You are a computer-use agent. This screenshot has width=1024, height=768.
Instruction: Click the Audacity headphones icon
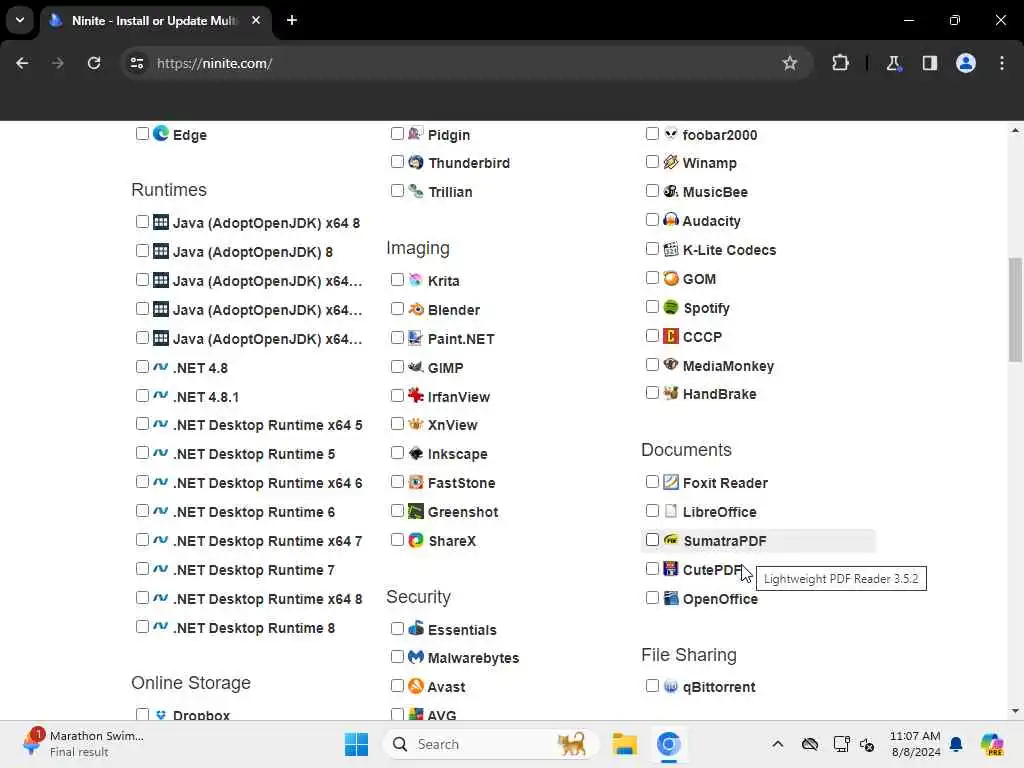[671, 219]
